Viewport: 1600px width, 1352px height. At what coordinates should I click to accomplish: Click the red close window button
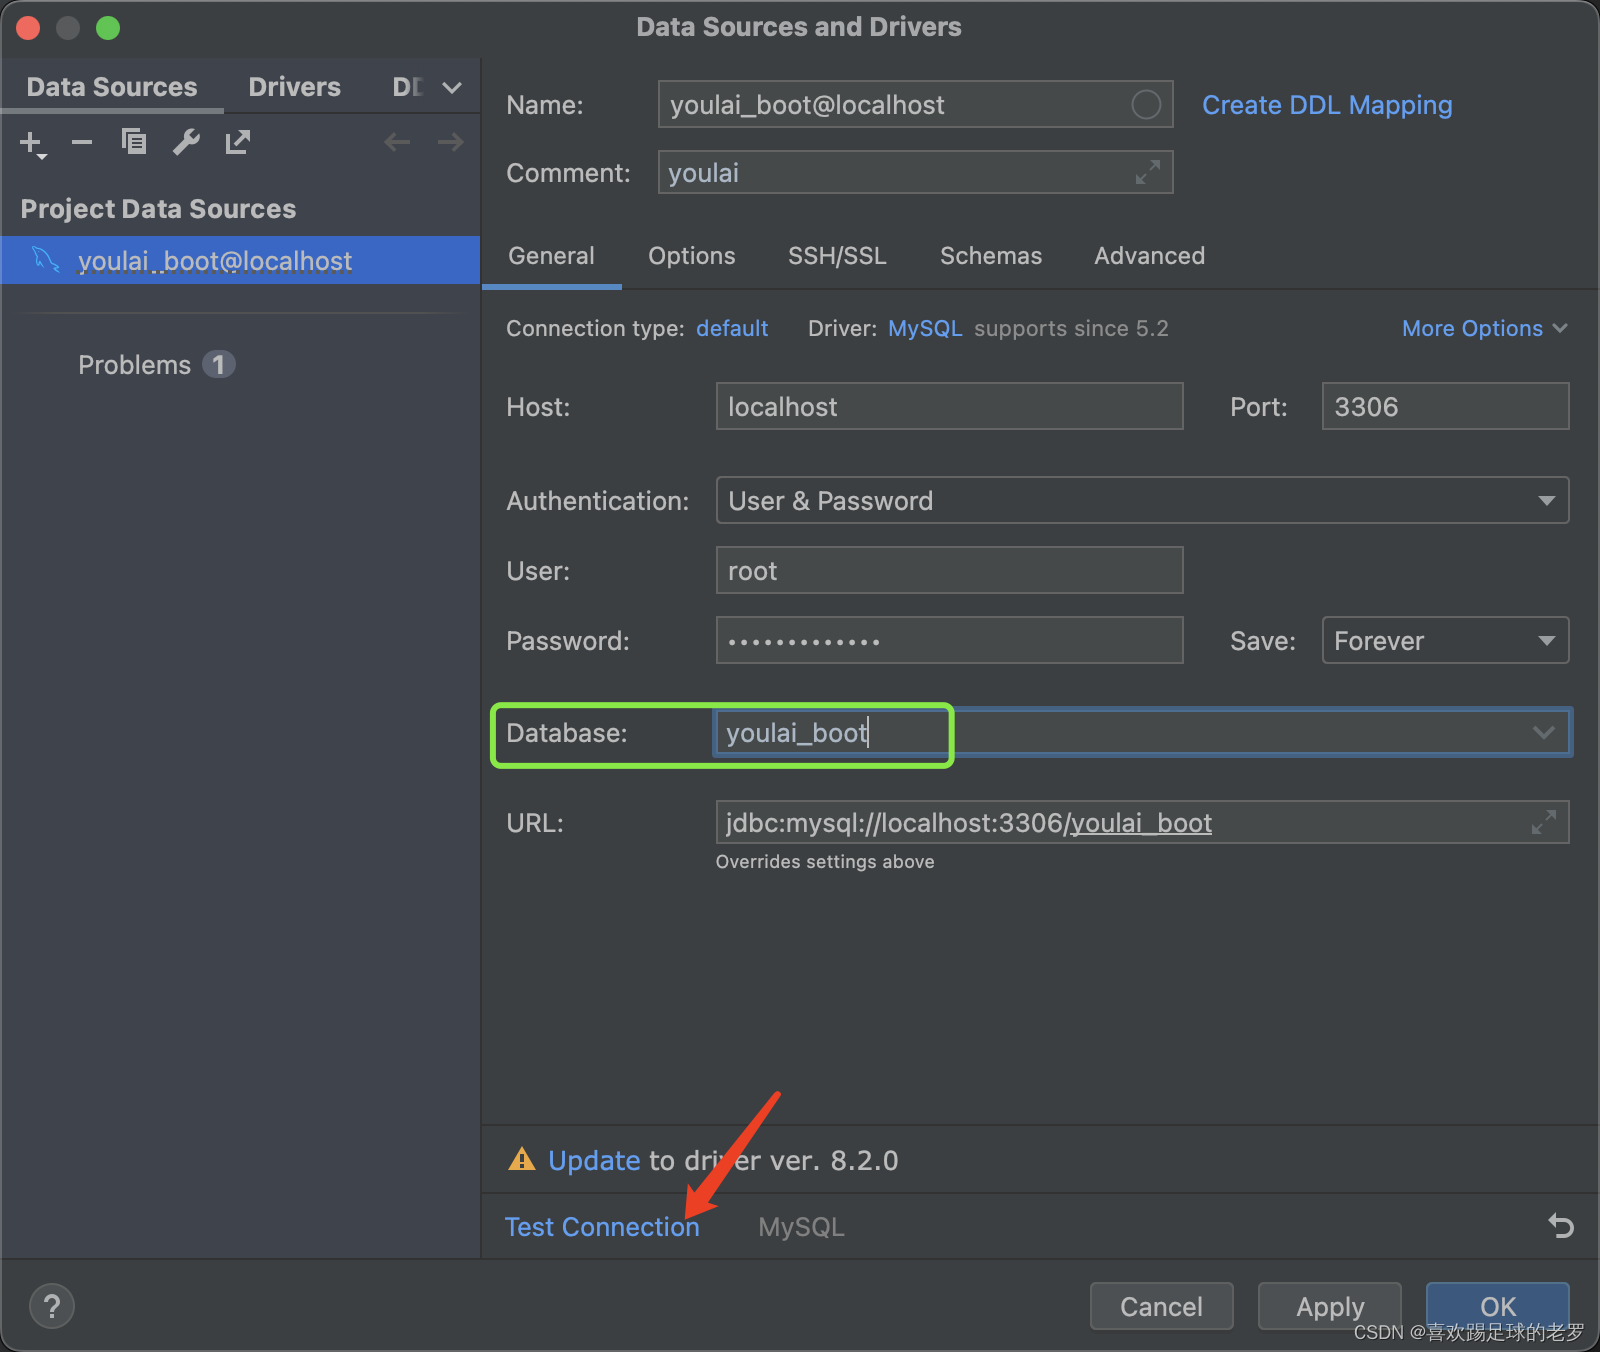coord(28,27)
